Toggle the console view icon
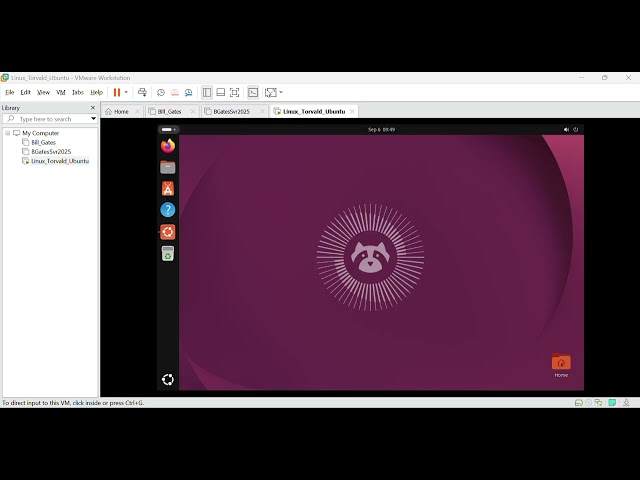The height and width of the screenshot is (480, 640). [253, 93]
